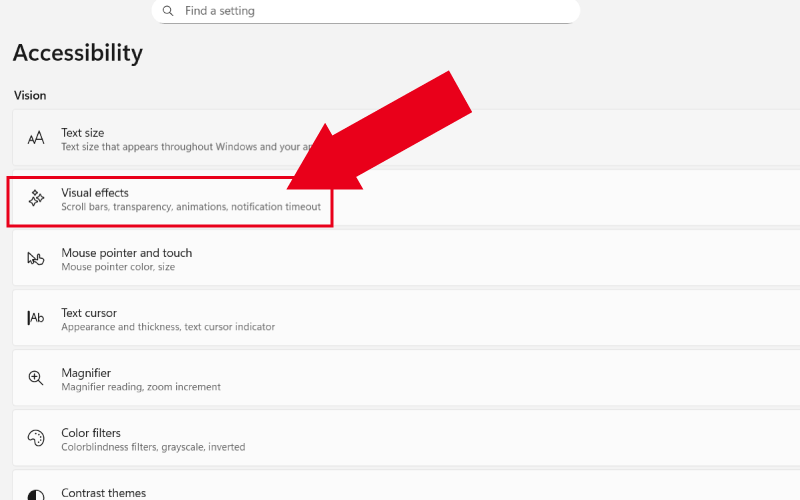
Task: Click the scroll bars, transparency, animations description
Action: click(191, 207)
